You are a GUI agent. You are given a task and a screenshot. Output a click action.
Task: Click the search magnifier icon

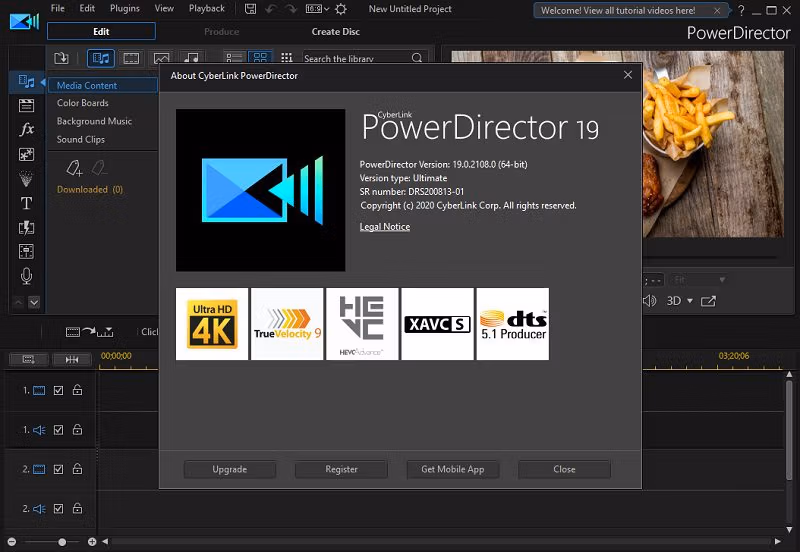417,58
